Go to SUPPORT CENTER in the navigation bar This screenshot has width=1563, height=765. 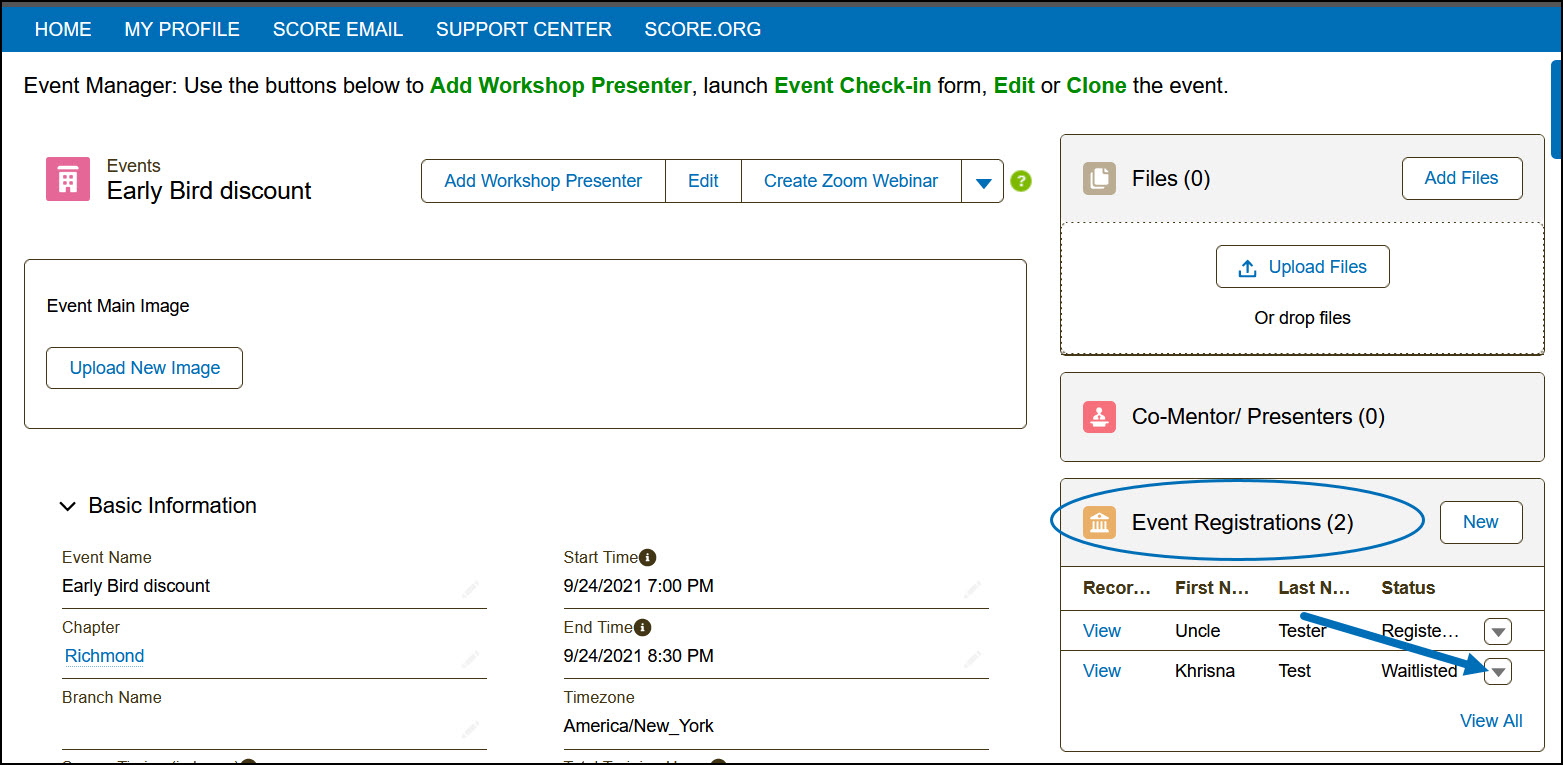(x=523, y=29)
